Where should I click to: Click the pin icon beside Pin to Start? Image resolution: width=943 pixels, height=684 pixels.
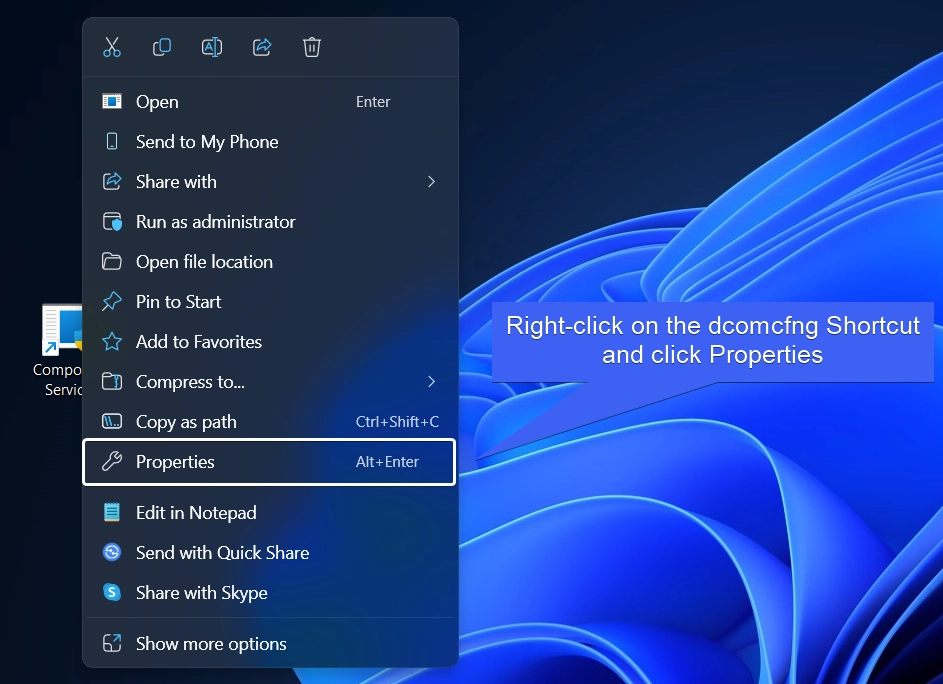pos(112,301)
